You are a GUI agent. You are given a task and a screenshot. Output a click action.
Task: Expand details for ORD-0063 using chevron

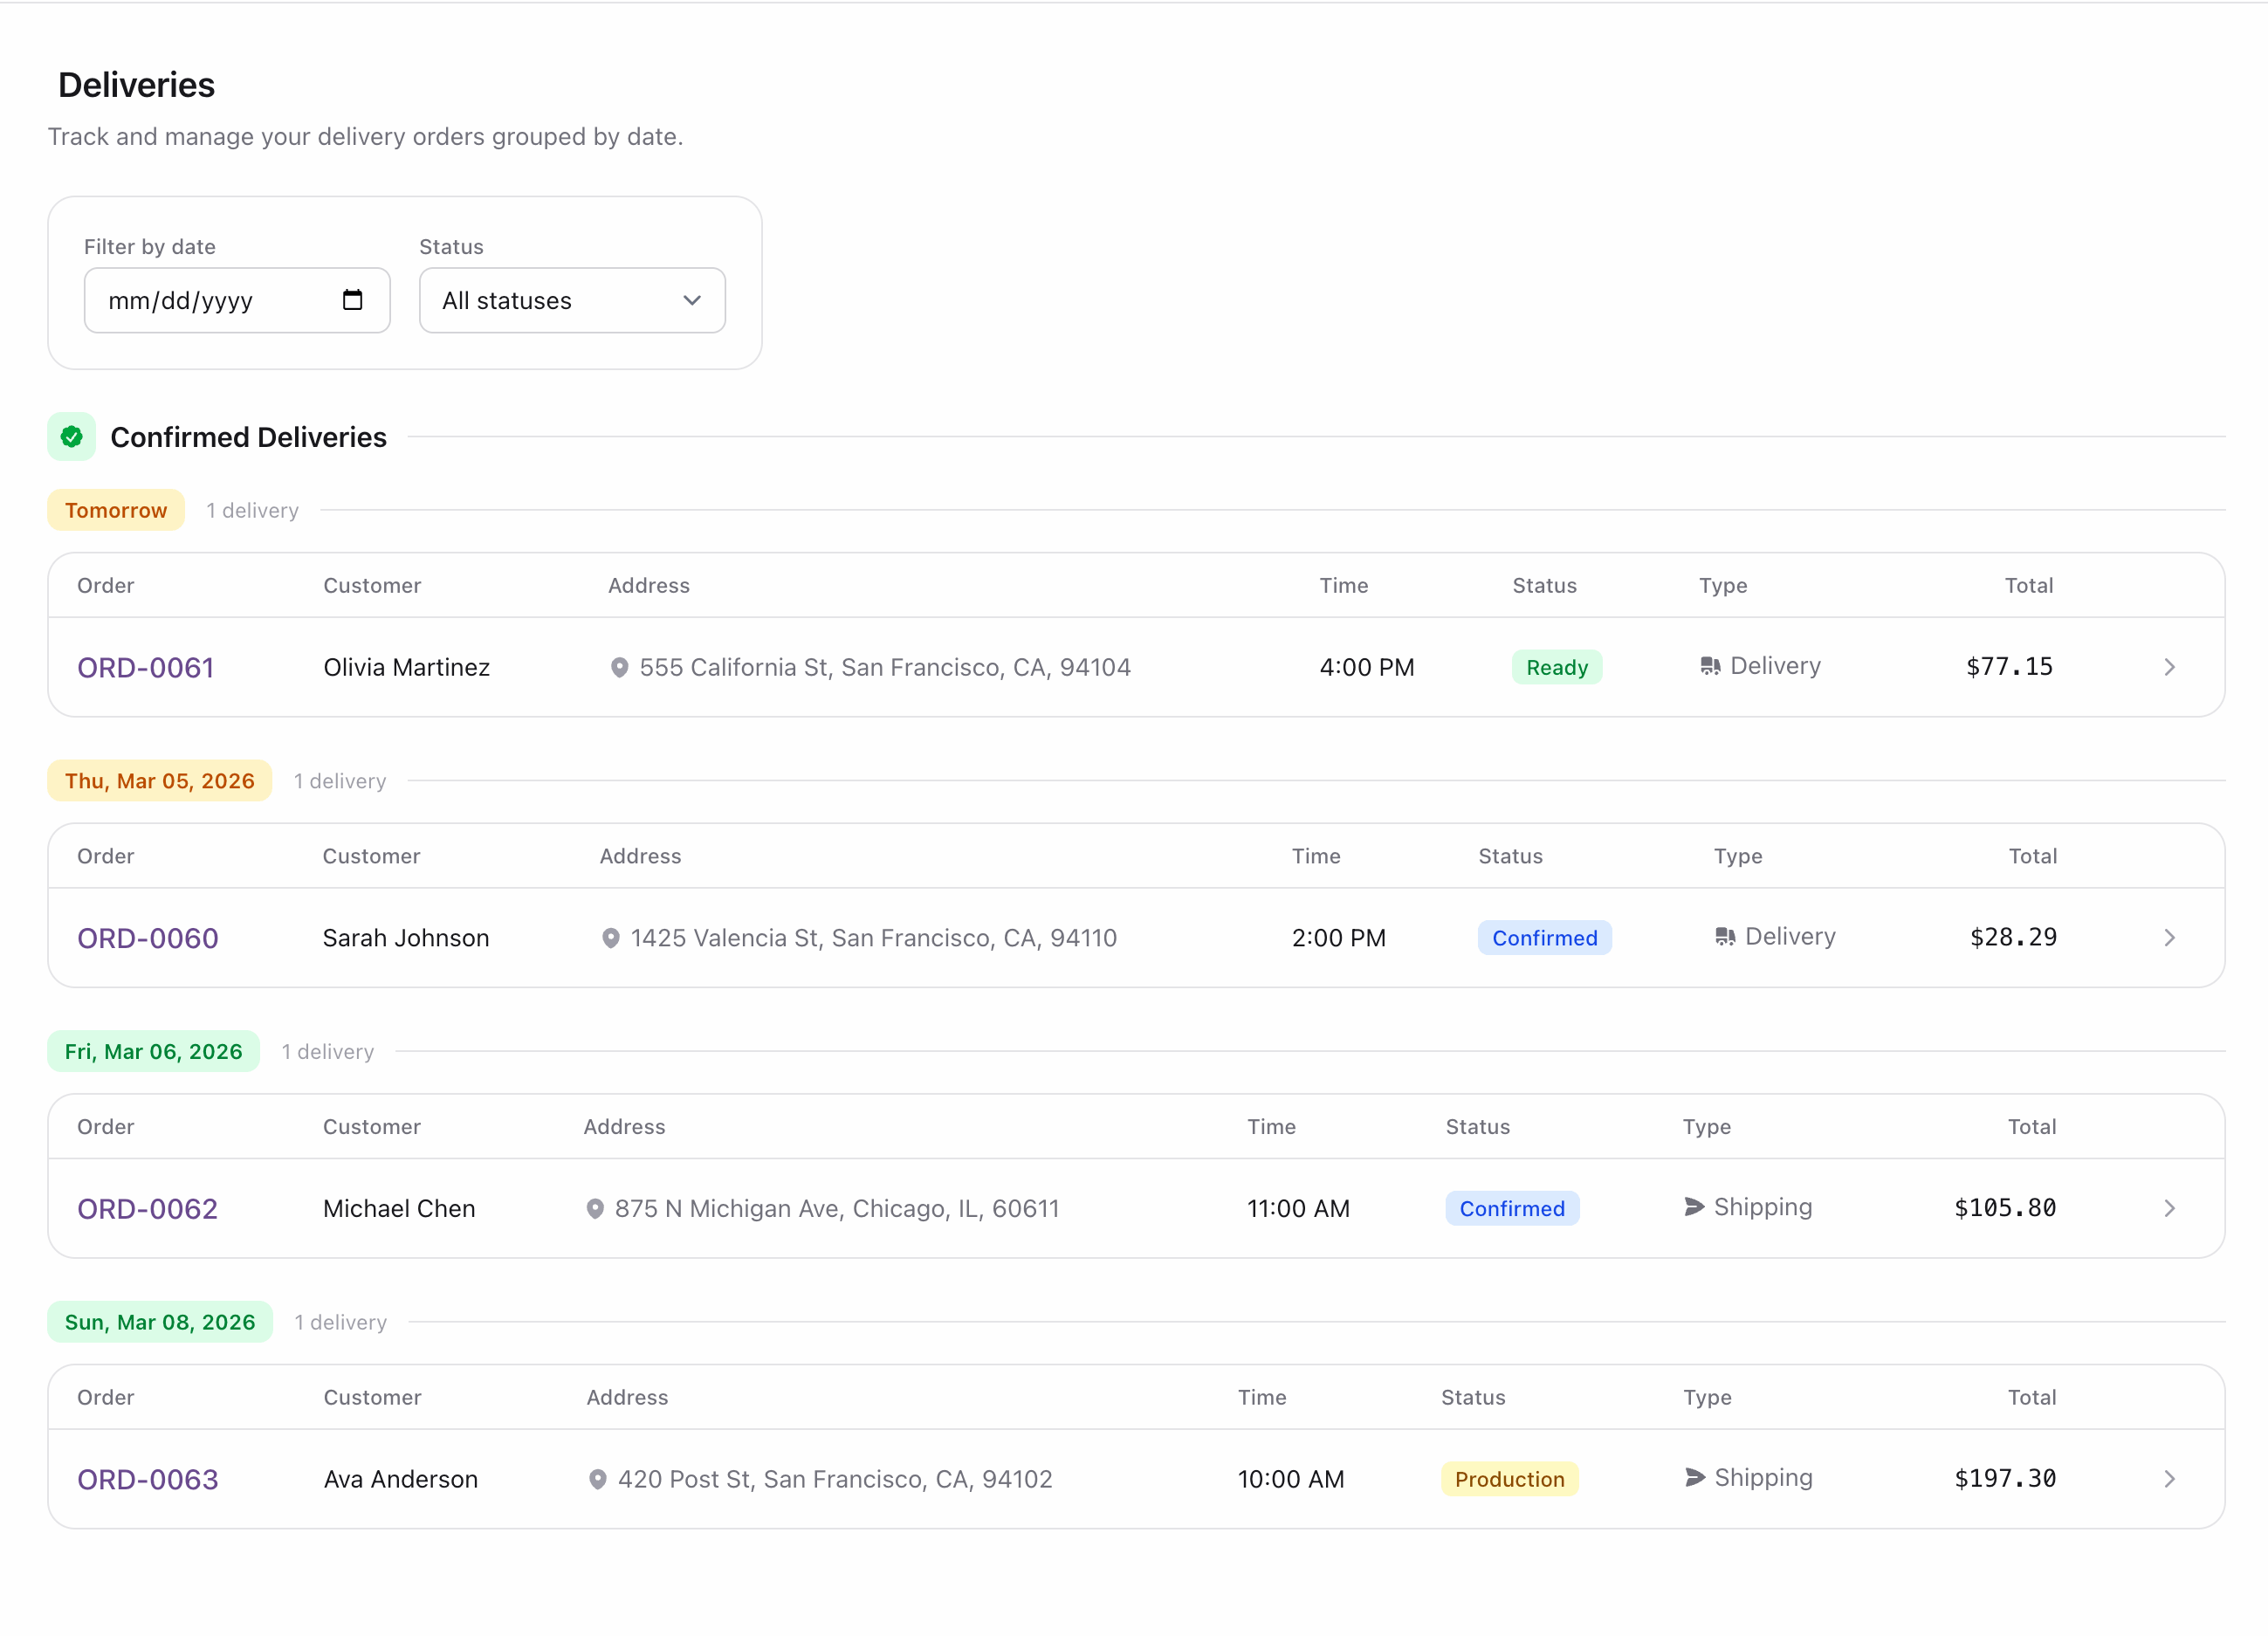[2170, 1478]
